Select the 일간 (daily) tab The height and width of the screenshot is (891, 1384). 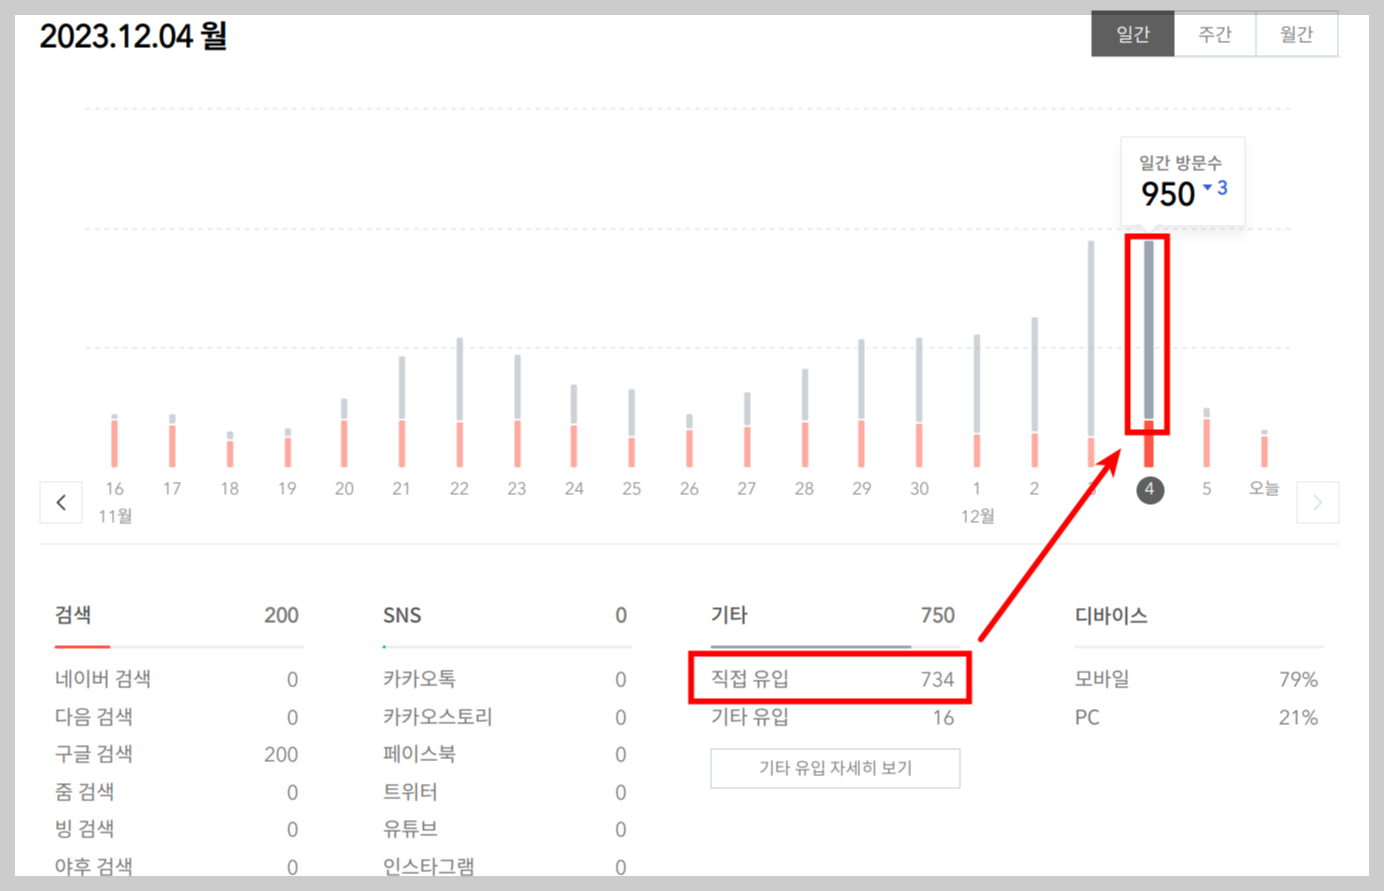coord(1132,33)
